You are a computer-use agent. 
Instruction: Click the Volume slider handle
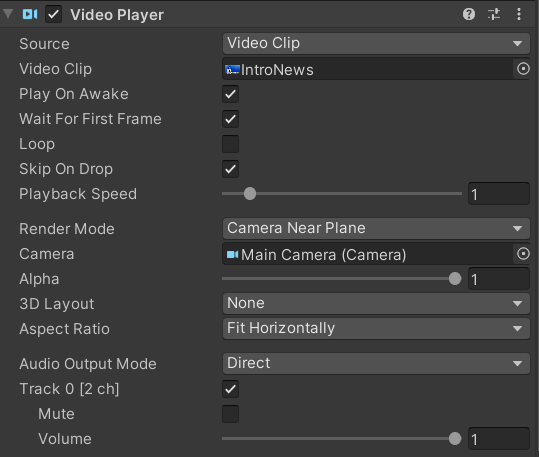[x=455, y=438]
